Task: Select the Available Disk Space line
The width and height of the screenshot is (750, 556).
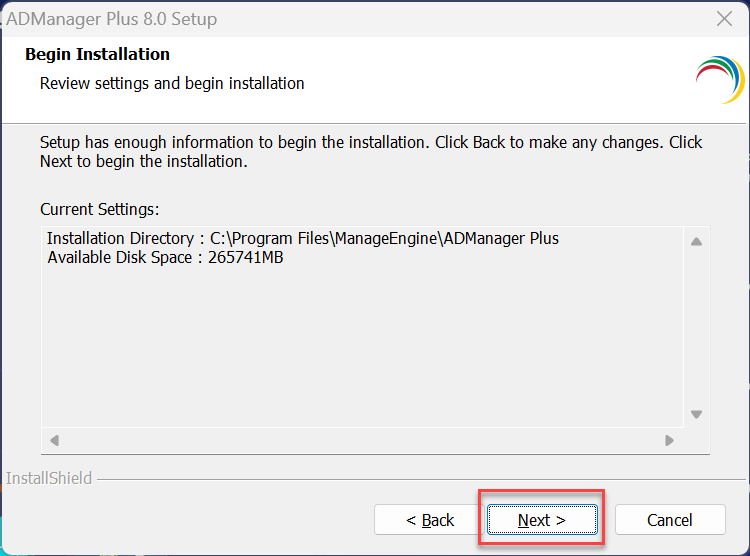Action: click(x=165, y=258)
